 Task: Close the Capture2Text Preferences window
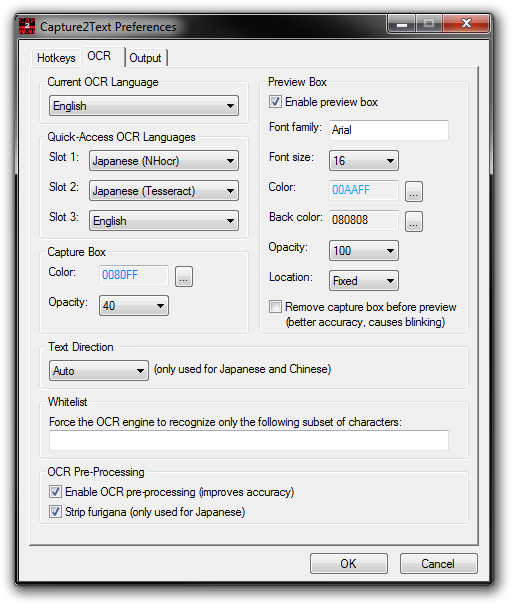pos(466,24)
